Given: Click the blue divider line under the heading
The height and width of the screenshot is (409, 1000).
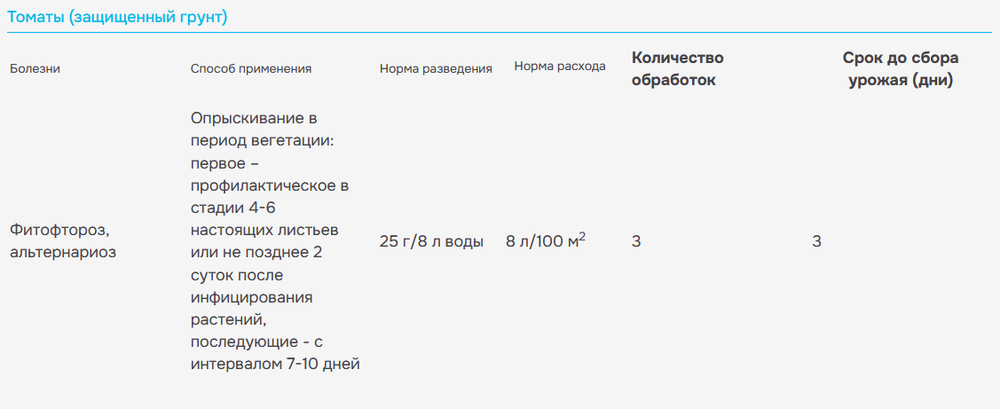Looking at the screenshot, I should [499, 33].
